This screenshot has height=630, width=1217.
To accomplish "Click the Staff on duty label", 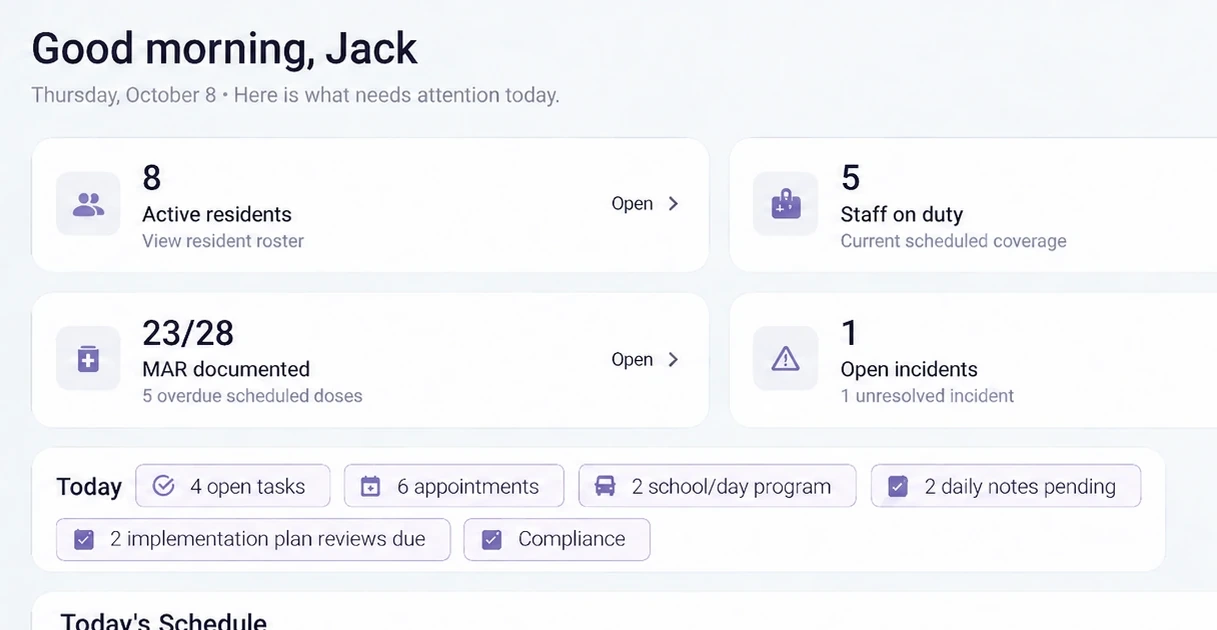I will [x=901, y=214].
